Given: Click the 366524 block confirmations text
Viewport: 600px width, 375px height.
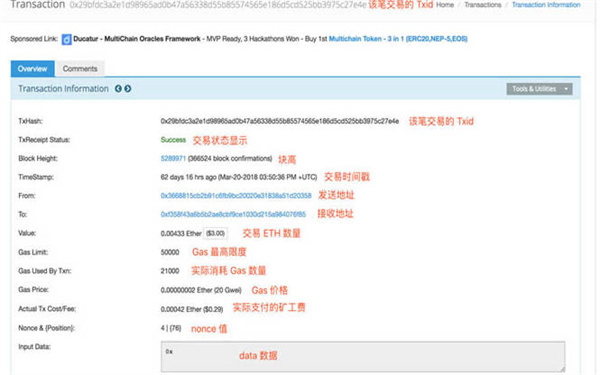Looking at the screenshot, I should (x=230, y=158).
